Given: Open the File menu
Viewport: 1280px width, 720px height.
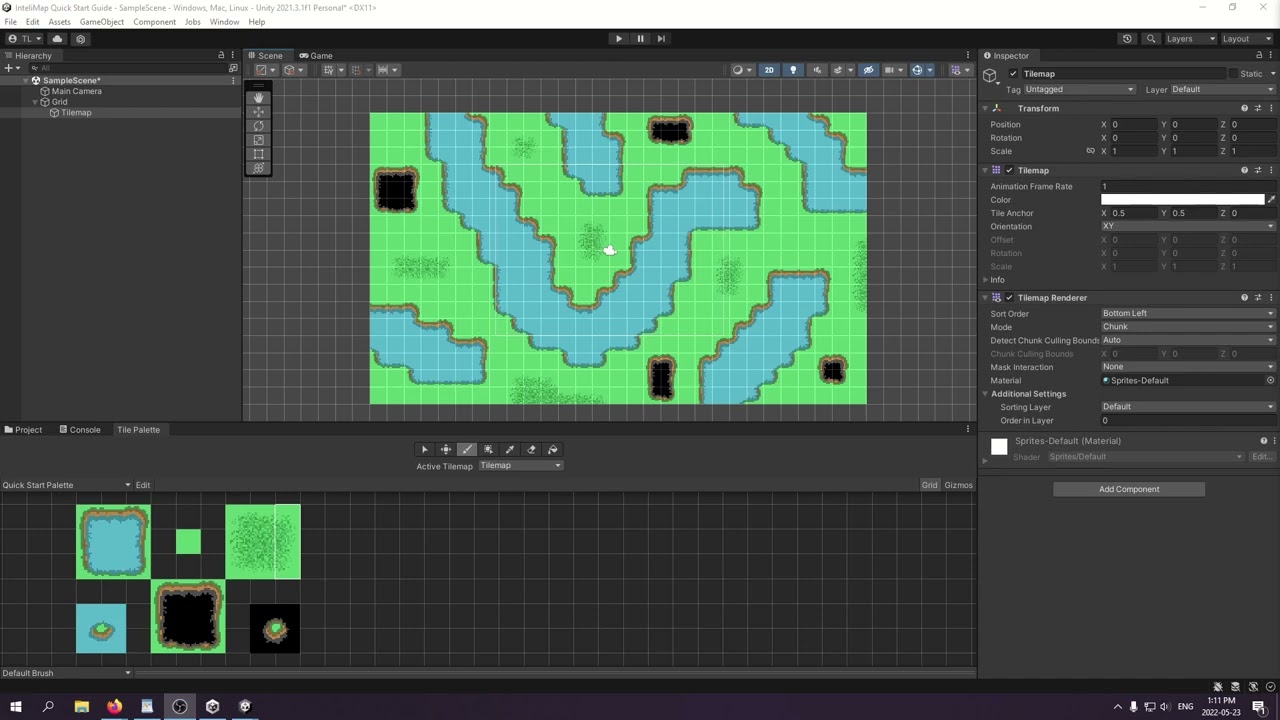Looking at the screenshot, I should (x=10, y=21).
